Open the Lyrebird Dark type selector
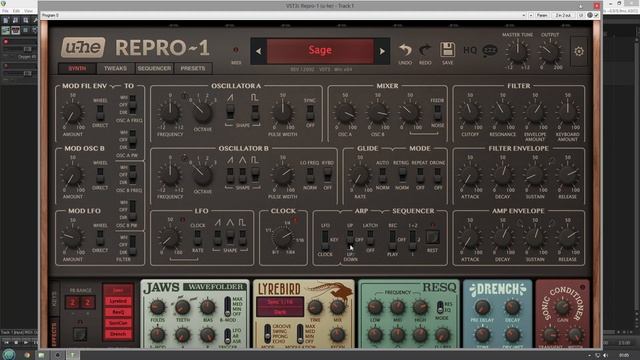The height and width of the screenshot is (360, 640). point(280,312)
